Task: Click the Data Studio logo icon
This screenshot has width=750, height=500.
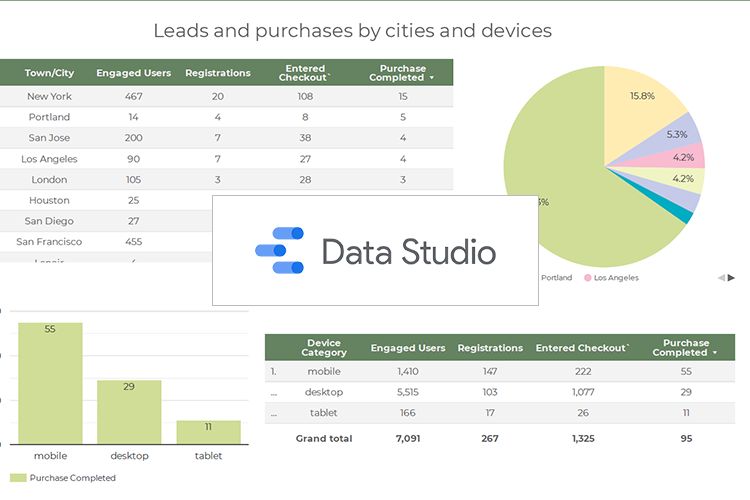Action: [x=280, y=250]
